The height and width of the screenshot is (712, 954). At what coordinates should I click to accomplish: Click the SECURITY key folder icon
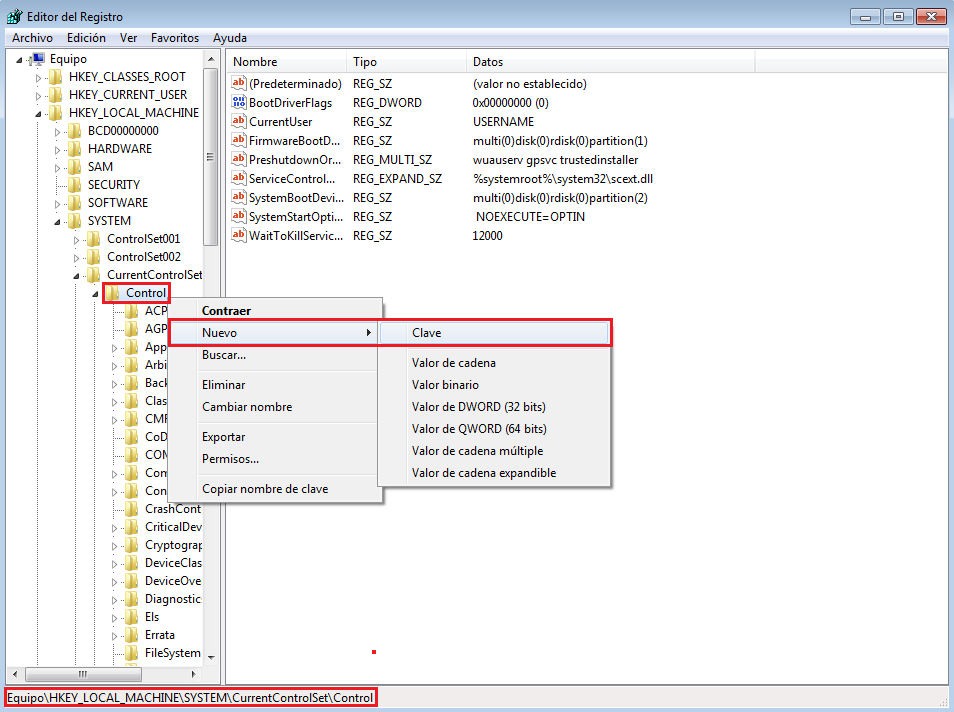(x=75, y=185)
